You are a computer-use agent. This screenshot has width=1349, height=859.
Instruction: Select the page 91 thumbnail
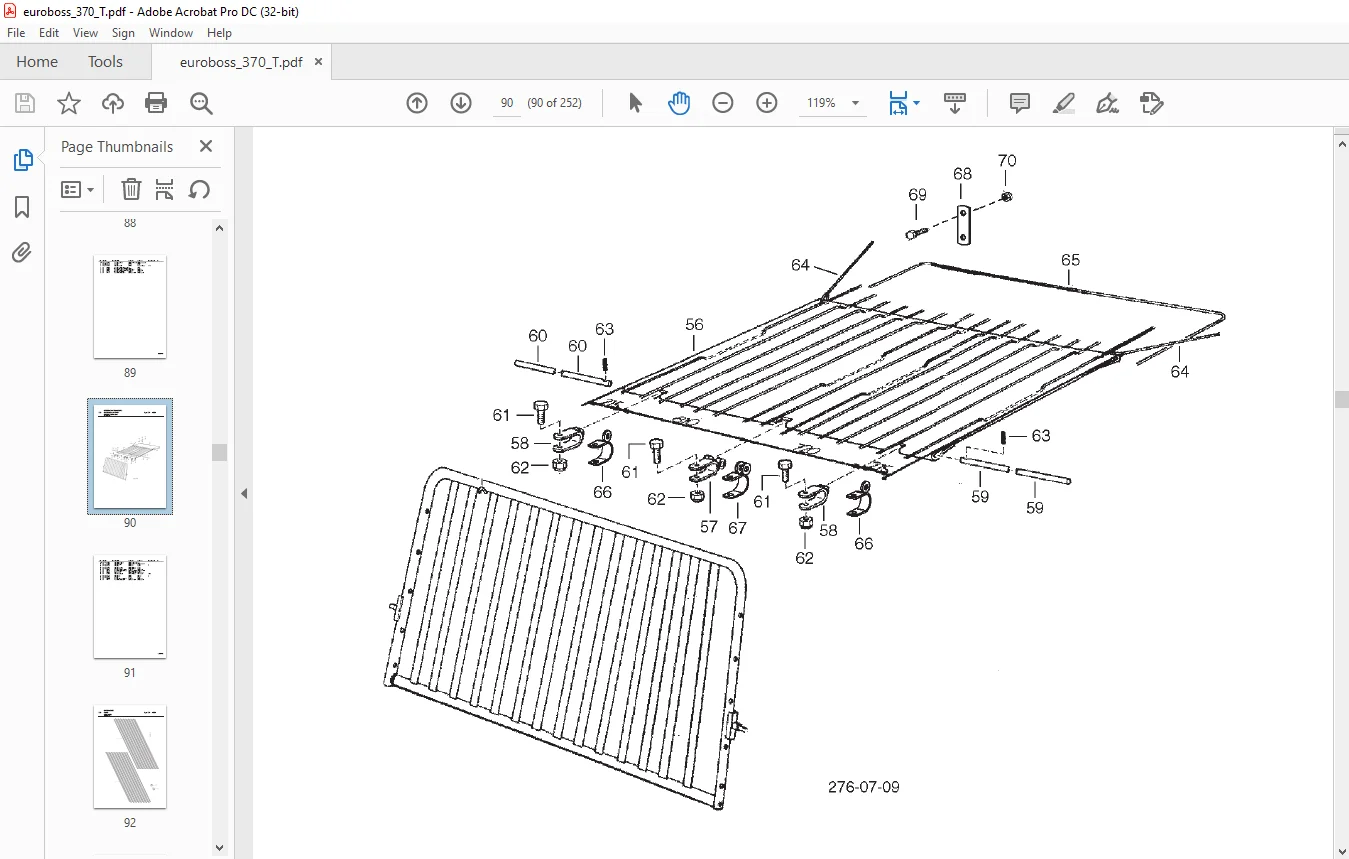[130, 607]
